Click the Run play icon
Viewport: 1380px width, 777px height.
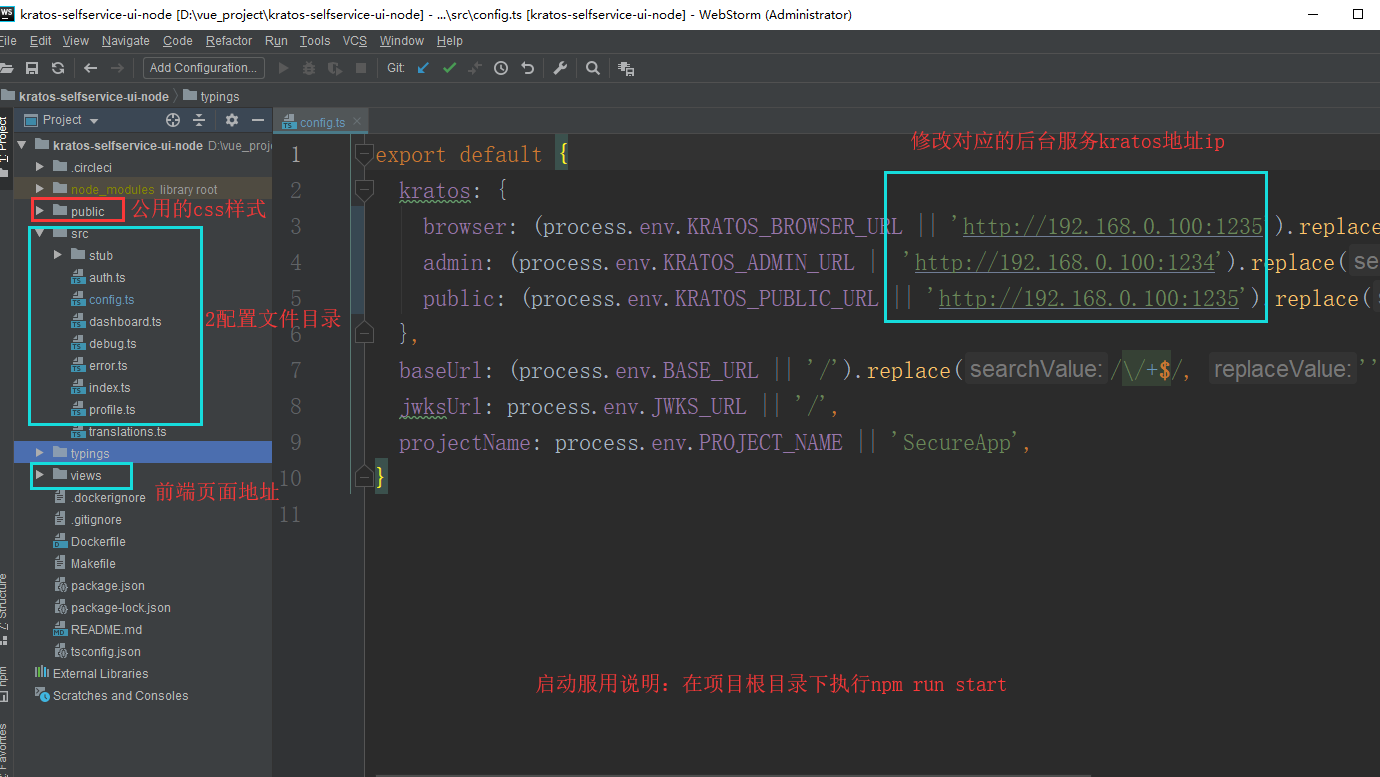(x=283, y=68)
